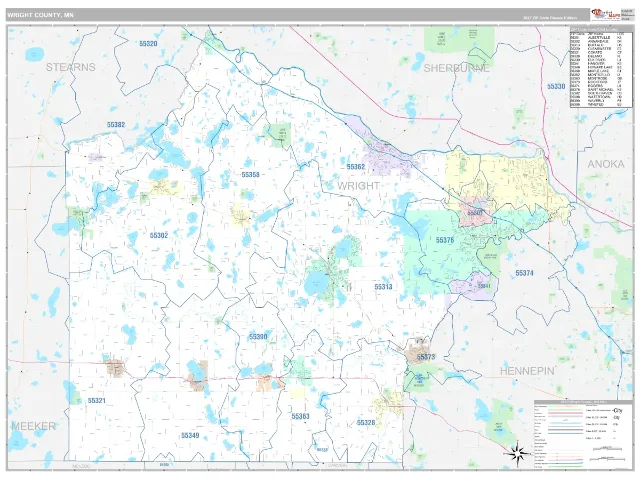Click ZIP code 55390 label
This screenshot has width=640, height=480.
coord(258,336)
